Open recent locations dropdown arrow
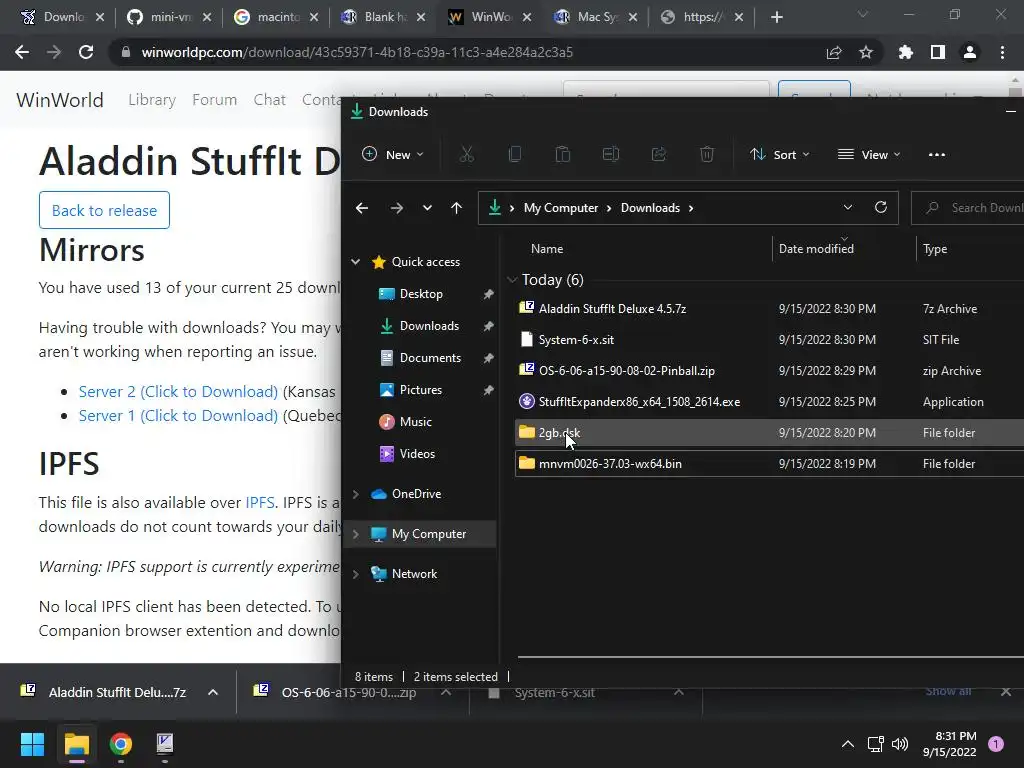Viewport: 1024px width, 768px height. [427, 208]
